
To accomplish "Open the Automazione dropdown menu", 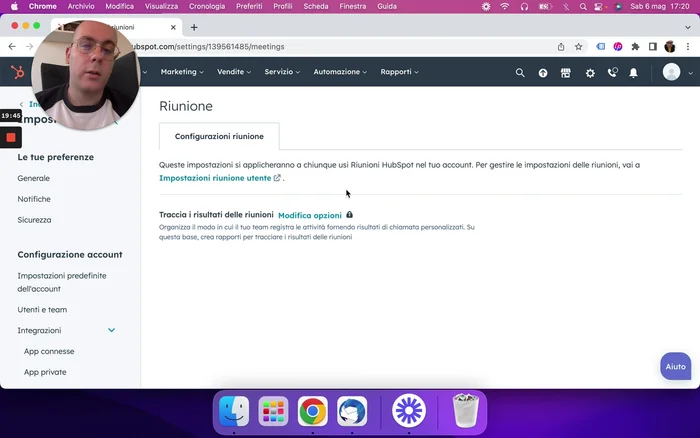I will [340, 72].
